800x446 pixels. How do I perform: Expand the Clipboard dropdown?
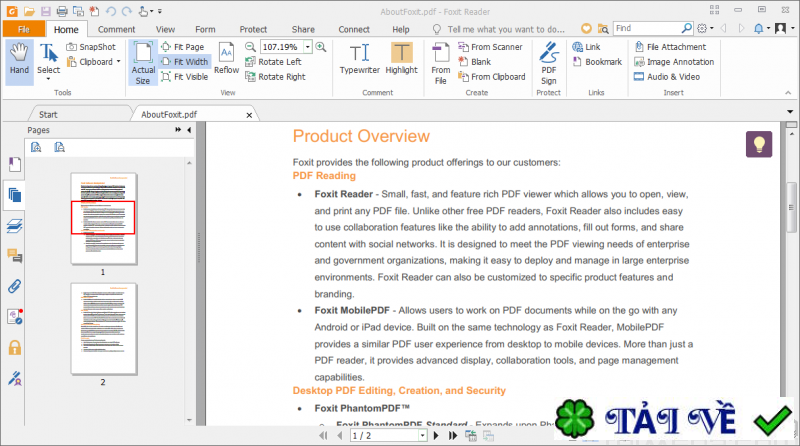(x=117, y=62)
